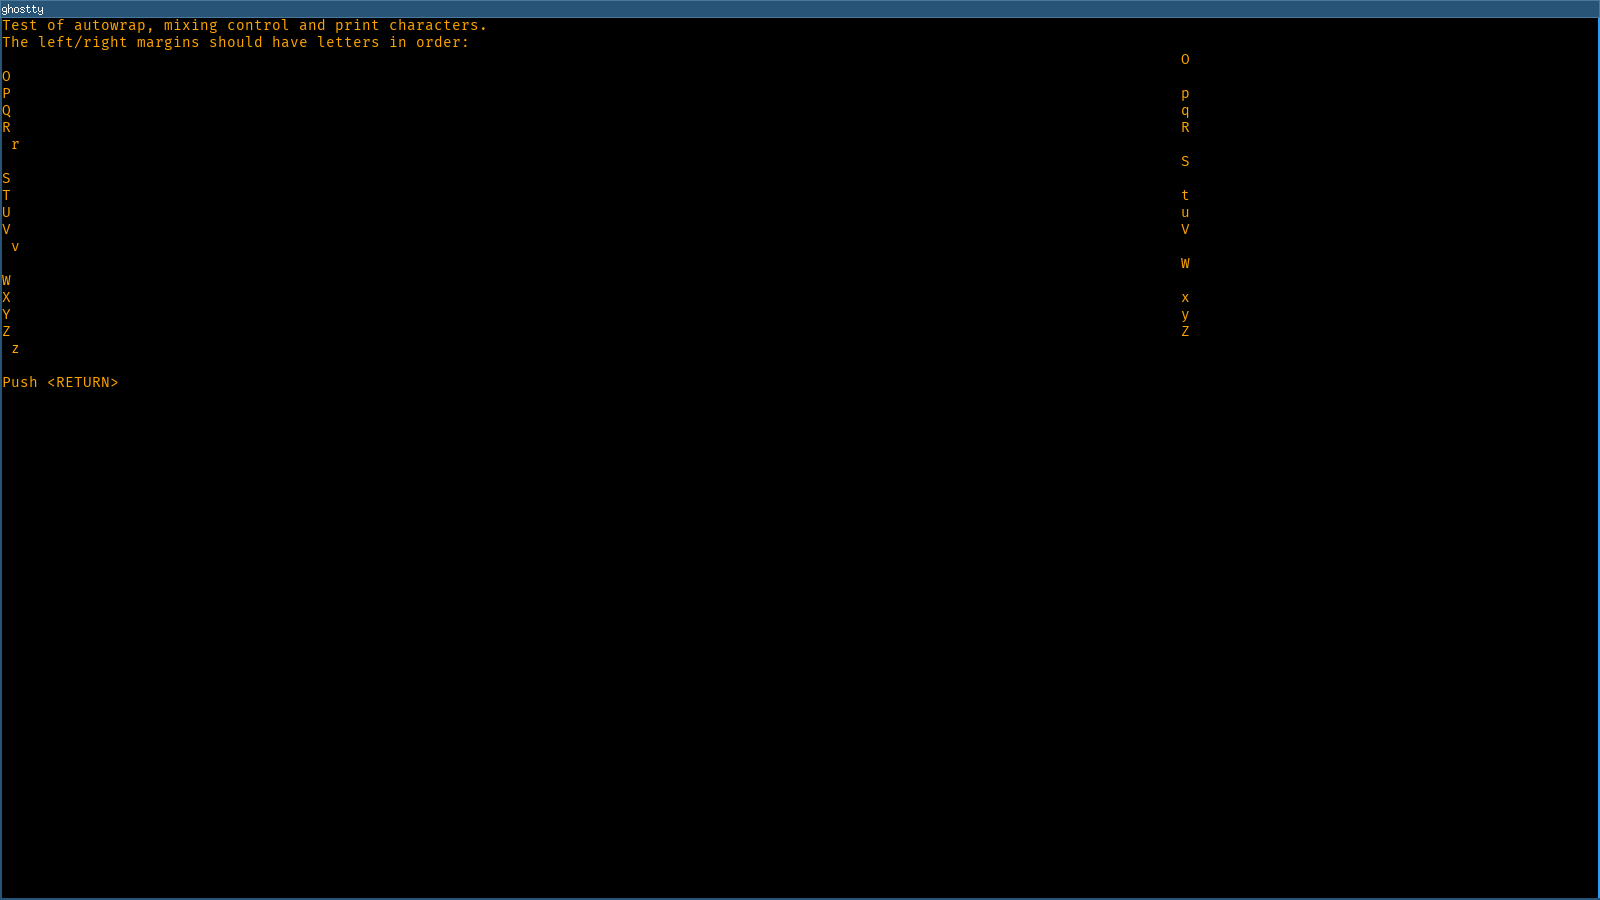Screen dimensions: 1600x900
Task: Click uppercase 'Z' in the left margin
Action: 6,331
